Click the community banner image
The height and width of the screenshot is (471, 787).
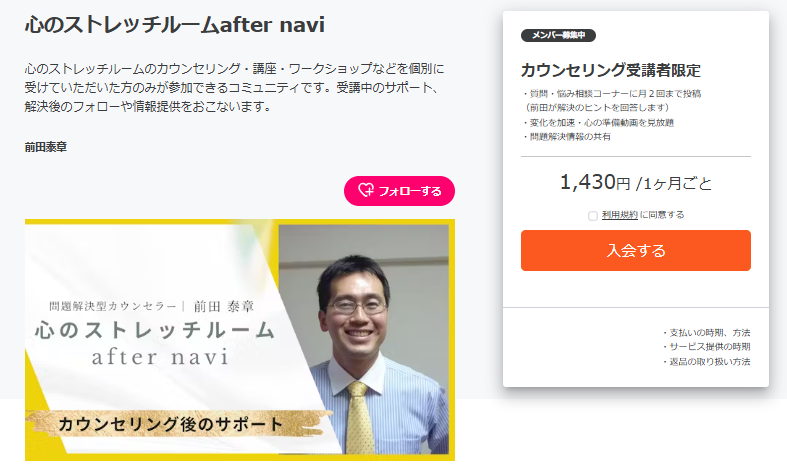(240, 340)
